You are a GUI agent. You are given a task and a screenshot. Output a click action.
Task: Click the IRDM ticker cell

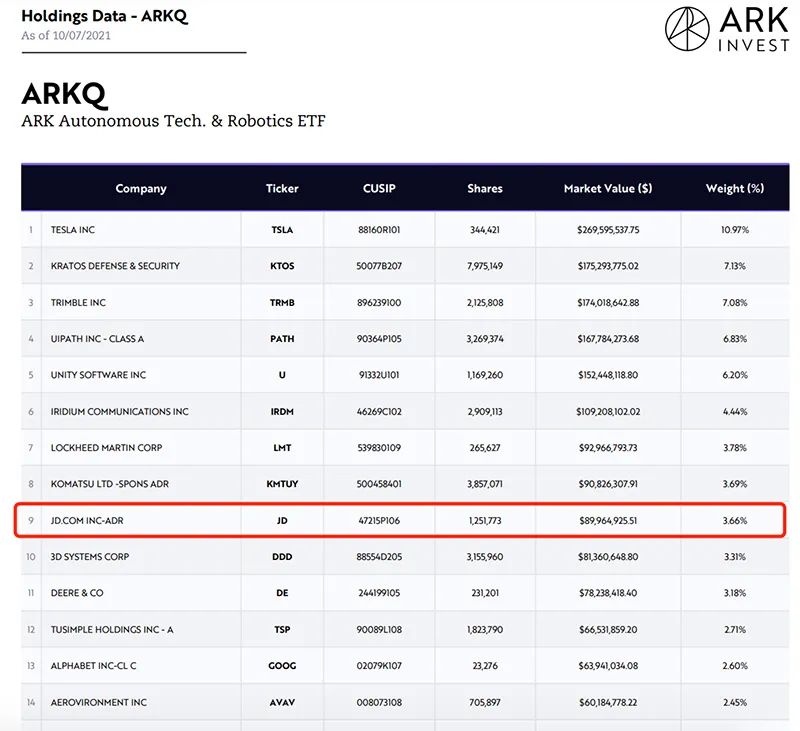pos(282,412)
